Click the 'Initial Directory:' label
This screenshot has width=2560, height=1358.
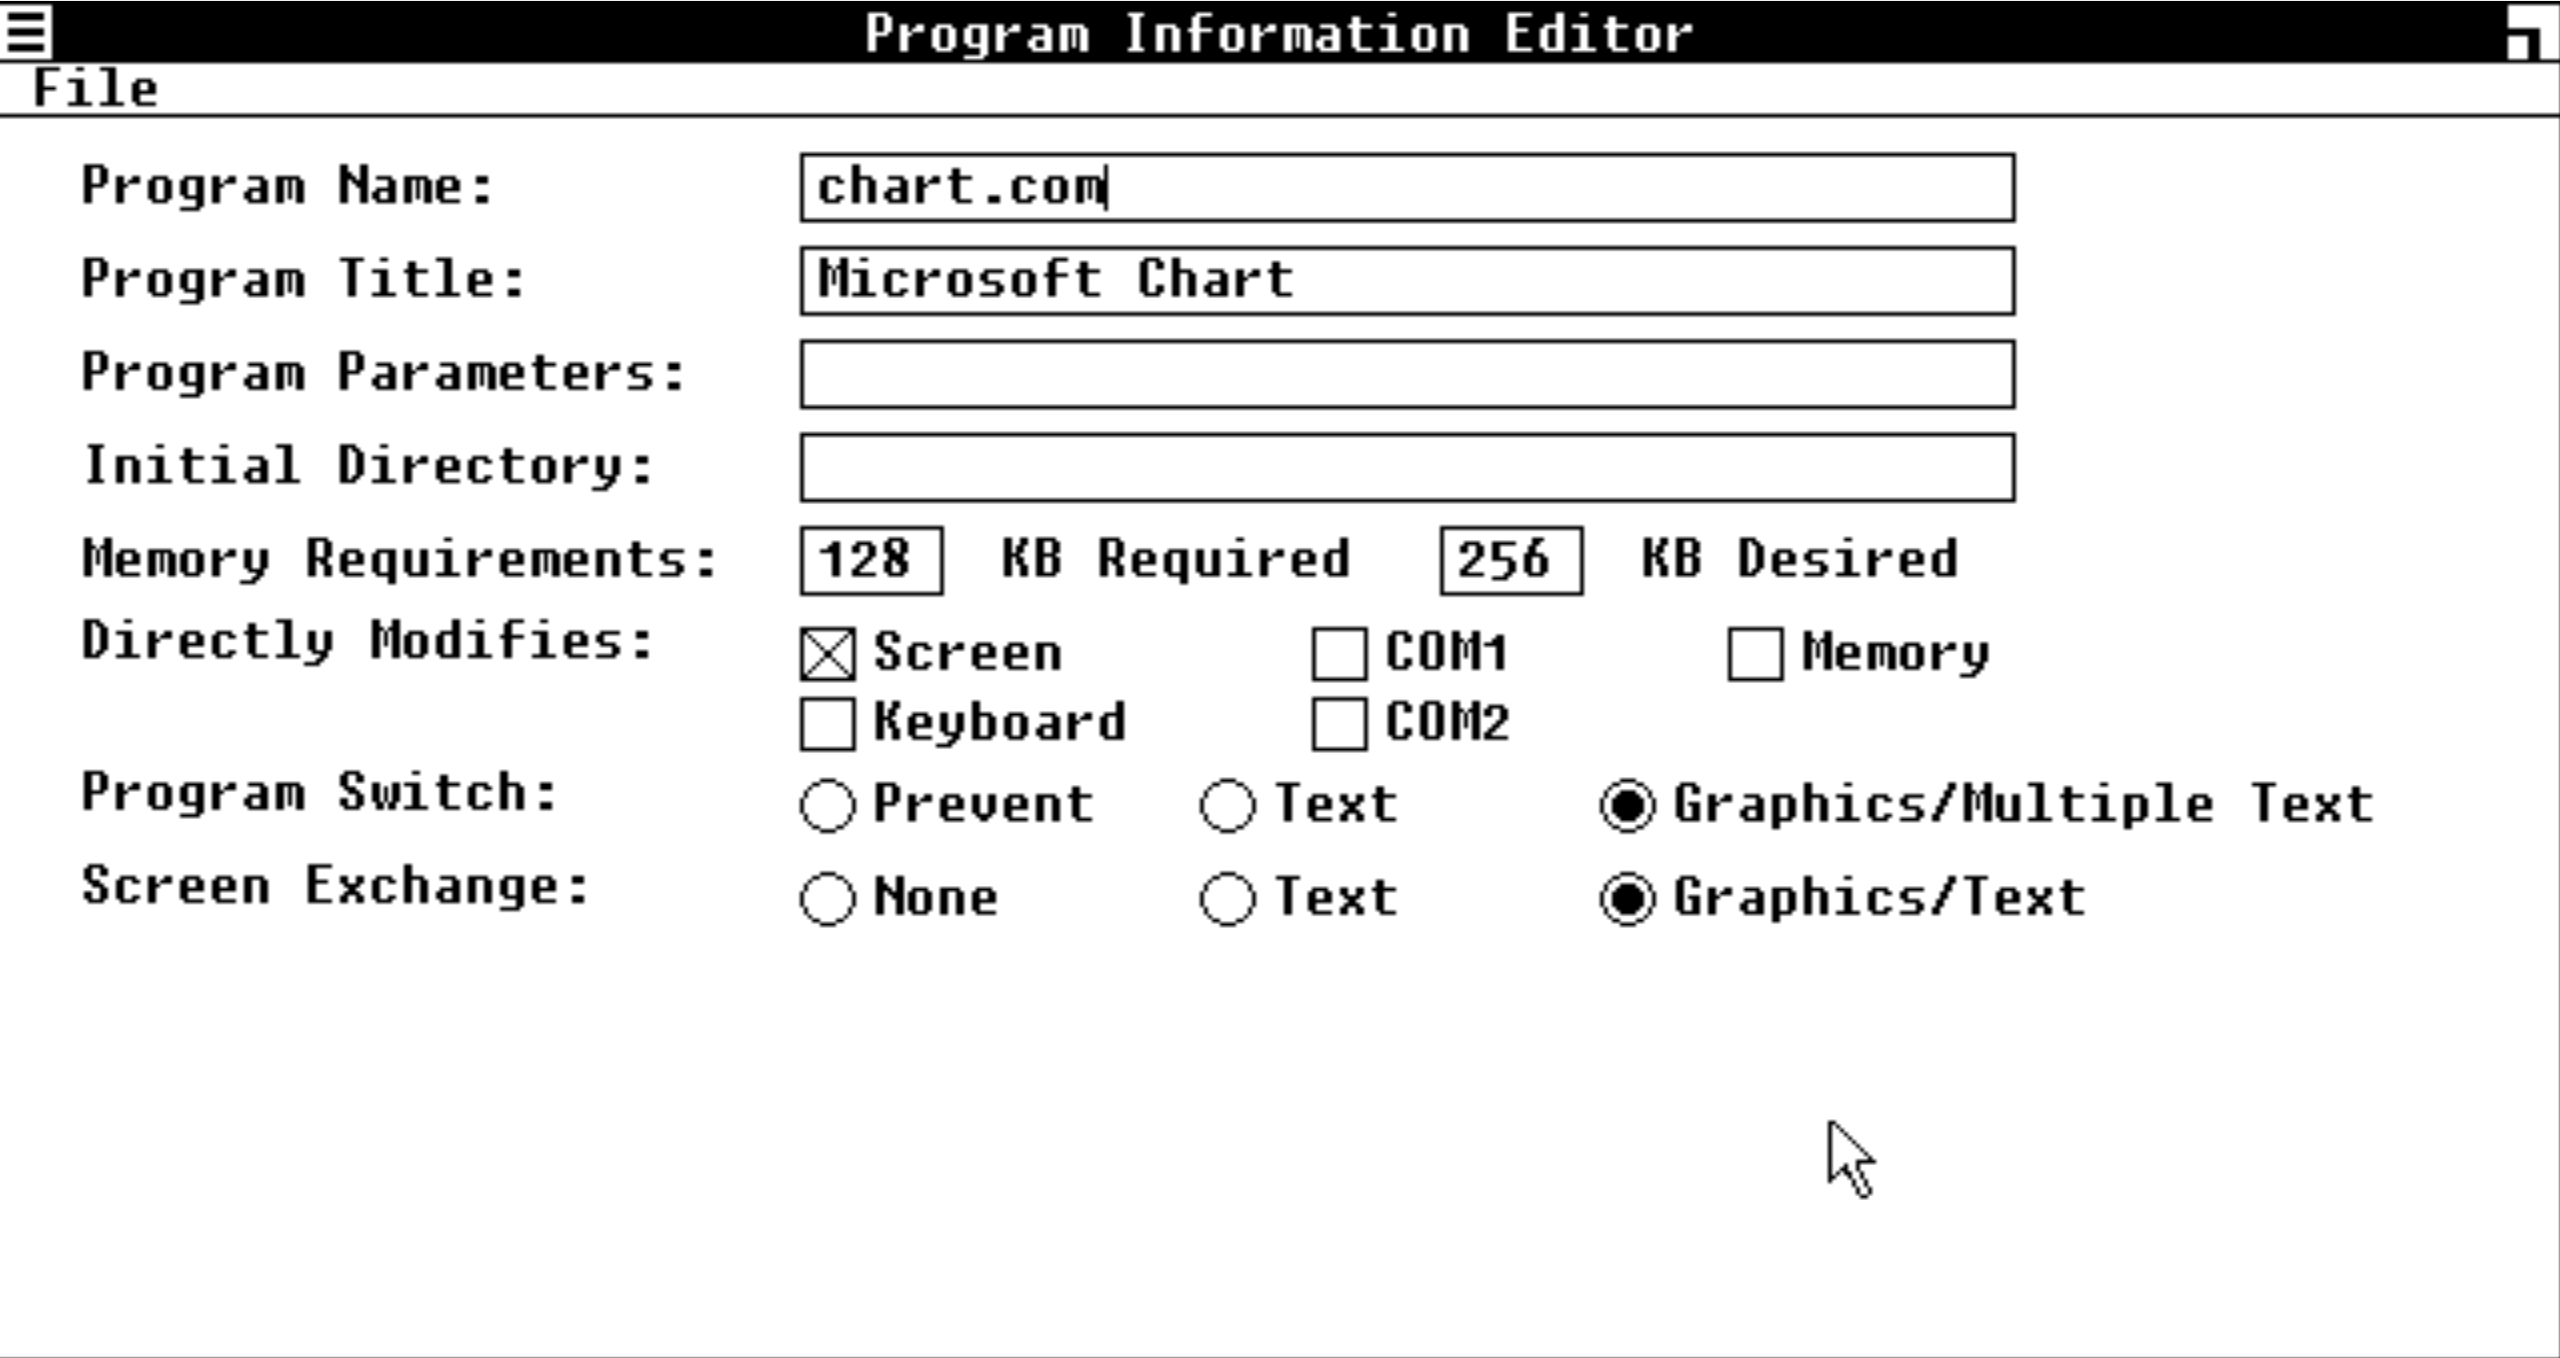pyautogui.click(x=368, y=465)
